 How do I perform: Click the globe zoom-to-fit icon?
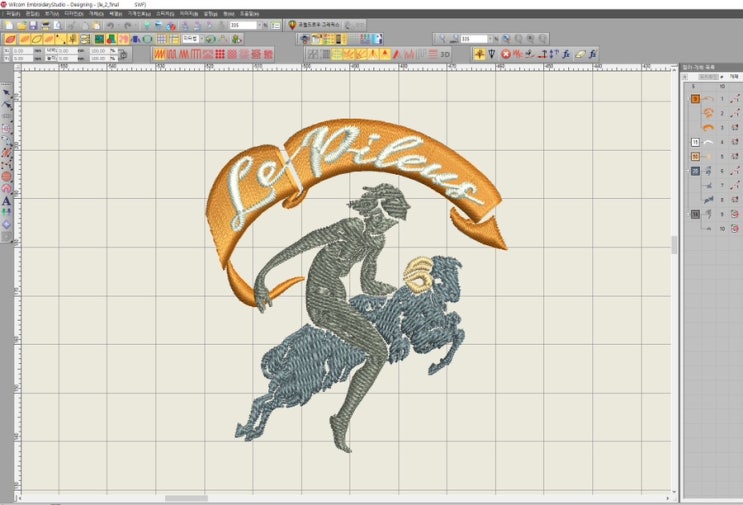pyautogui.click(x=506, y=39)
